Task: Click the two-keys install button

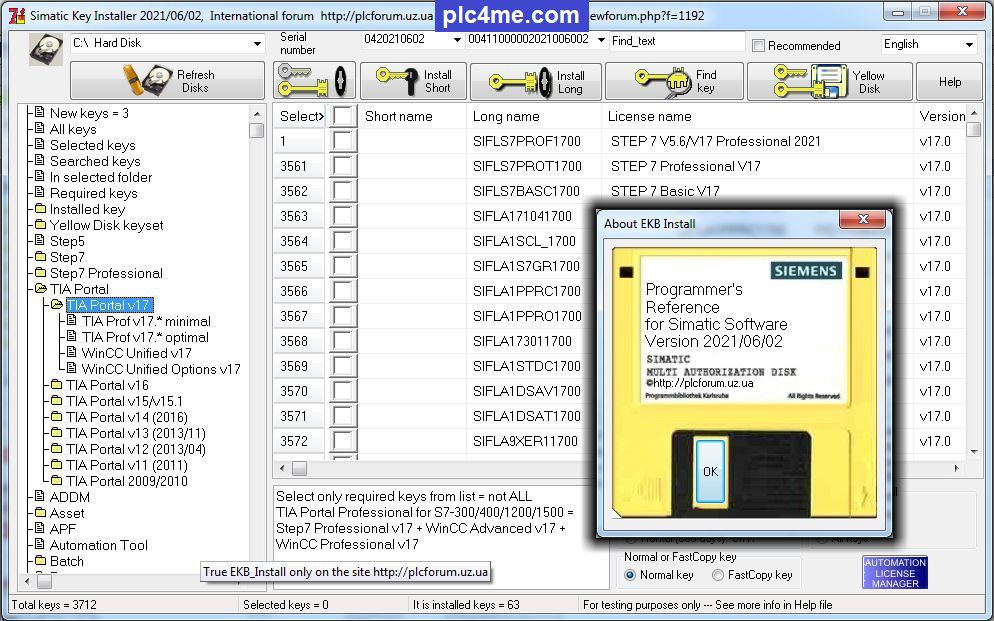Action: pyautogui.click(x=313, y=81)
